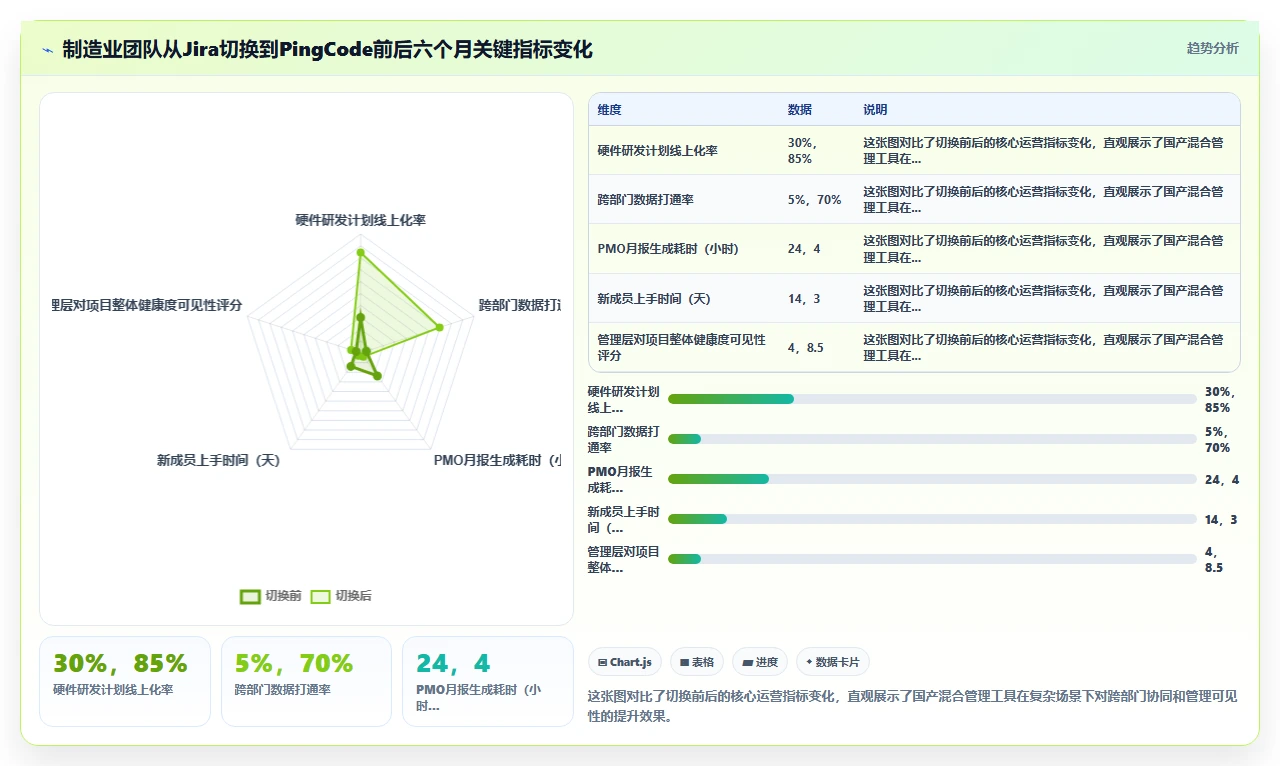Click table data value 4，8.5
1280x766 pixels.
[x=806, y=348]
